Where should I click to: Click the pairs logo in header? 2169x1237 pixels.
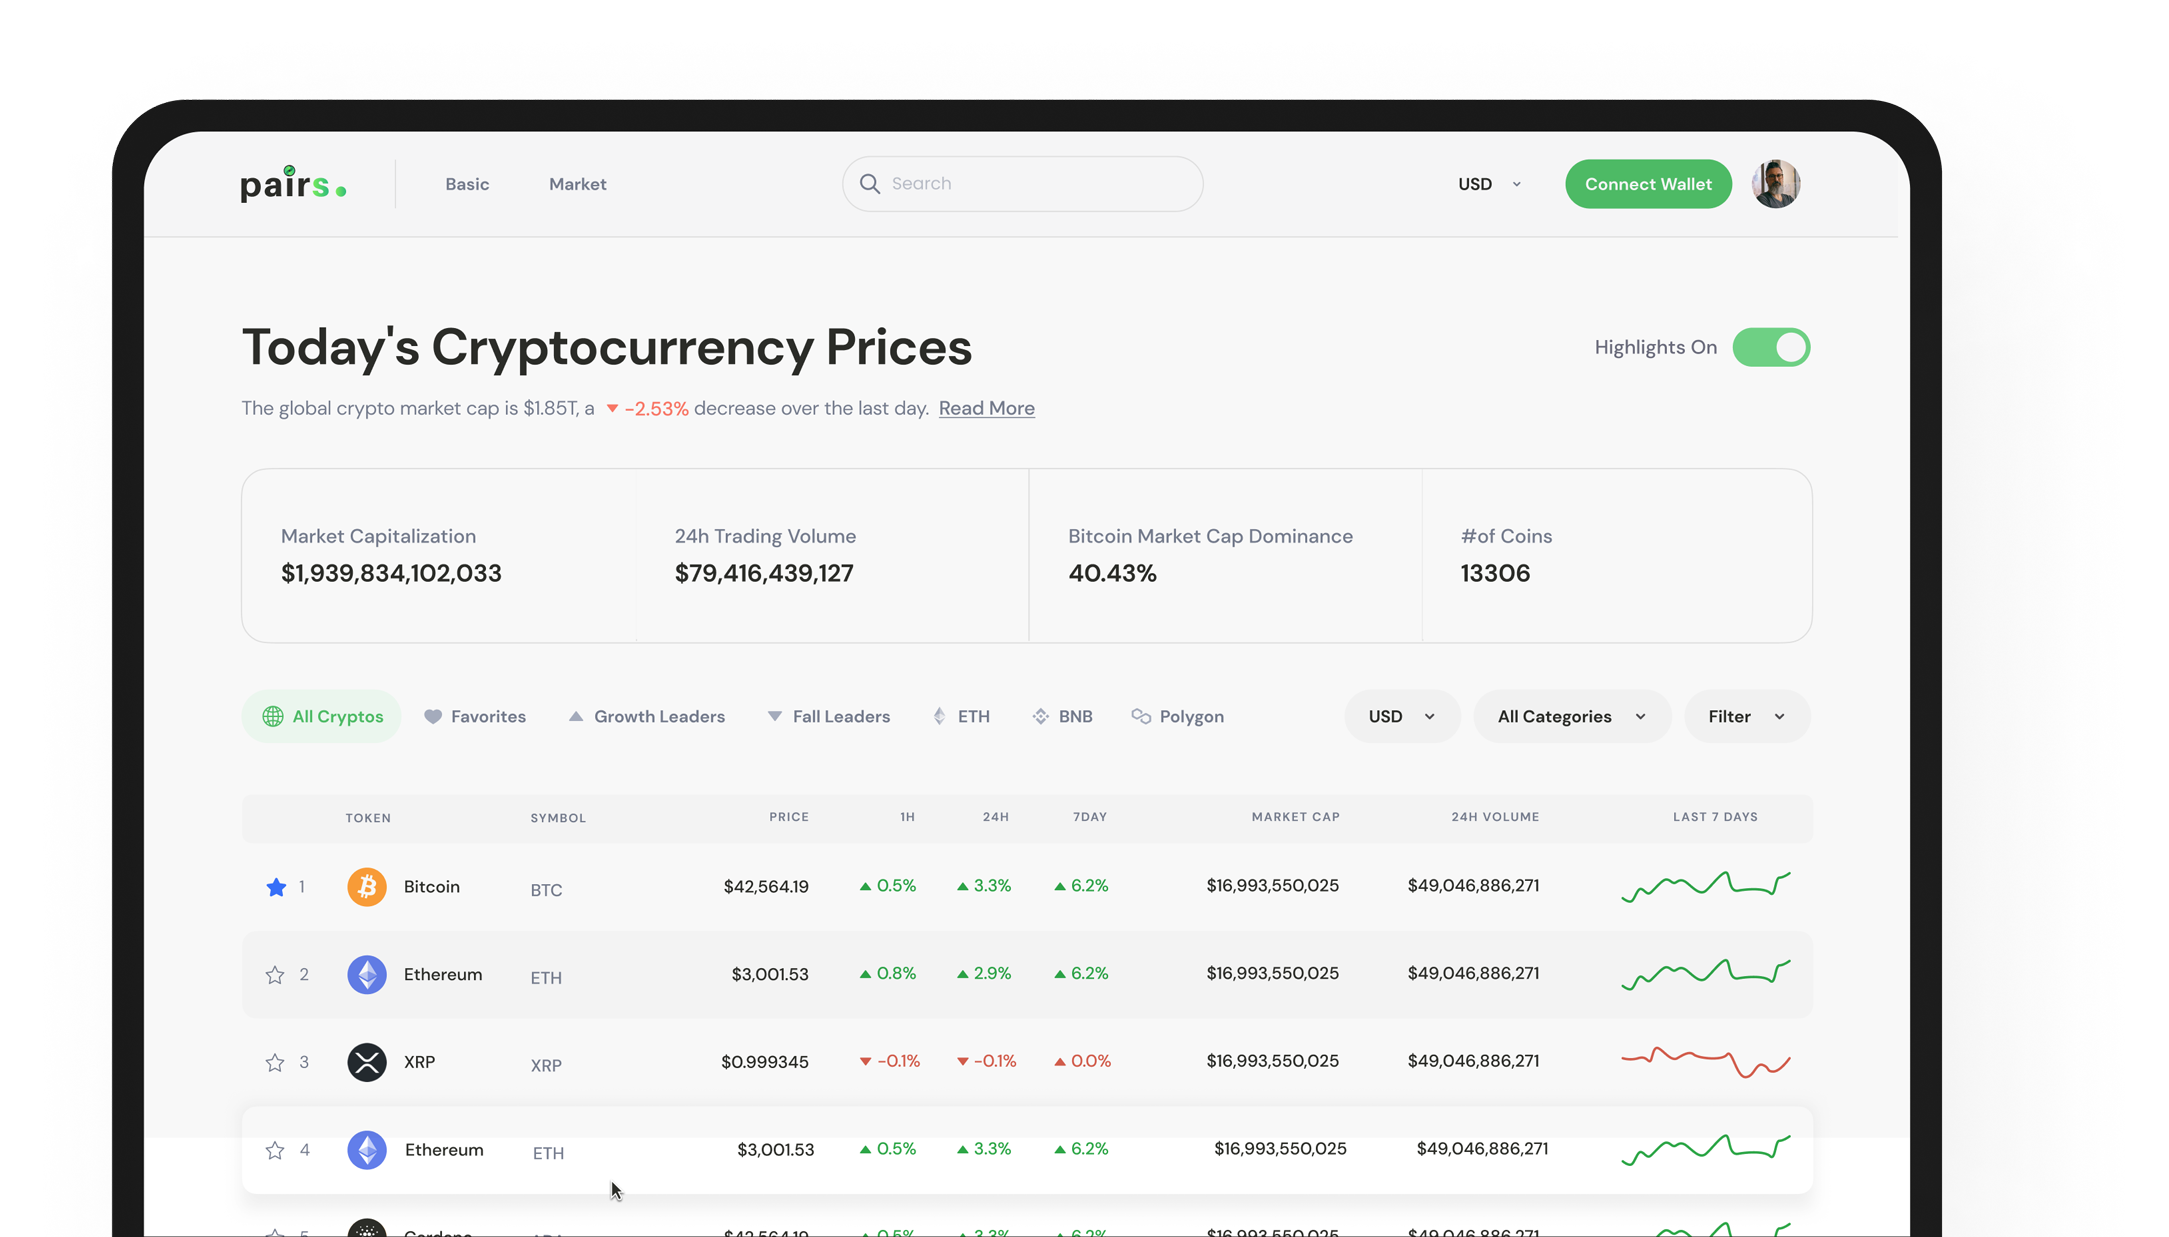[293, 185]
